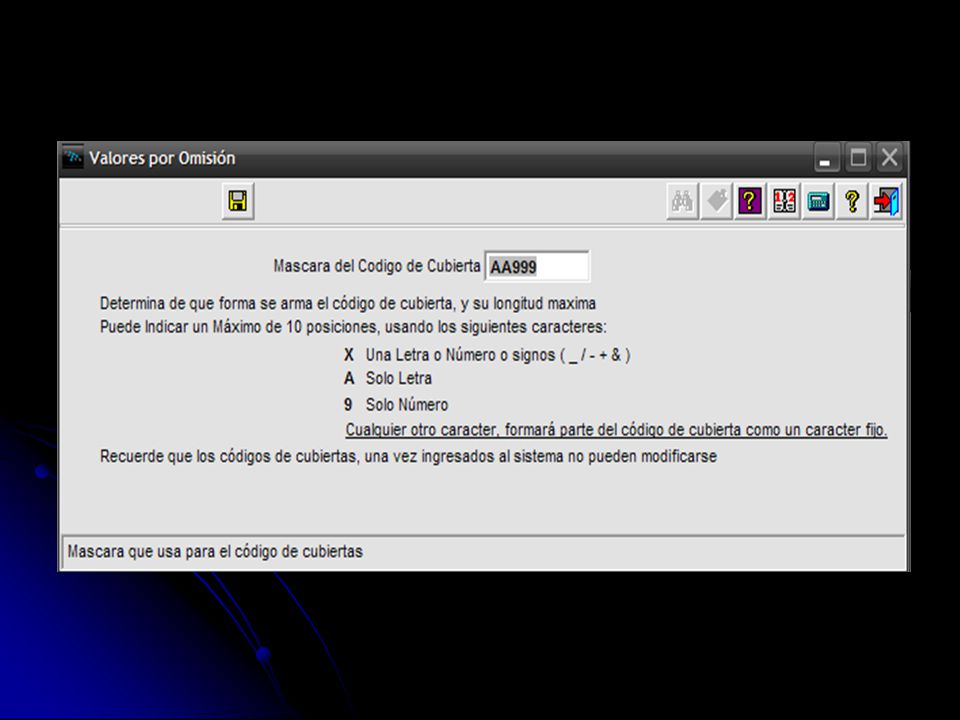Click the yellow floppy disk save icon
The height and width of the screenshot is (720, 960).
click(x=238, y=201)
